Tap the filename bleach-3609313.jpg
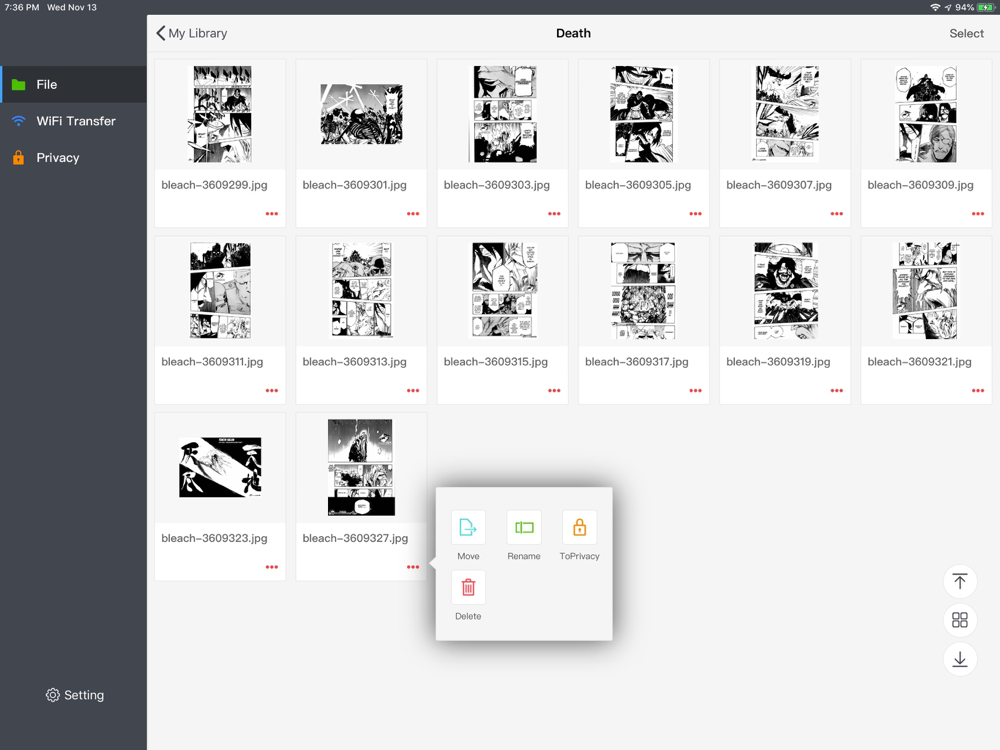Screen dimensions: 1000x750 [355, 362]
